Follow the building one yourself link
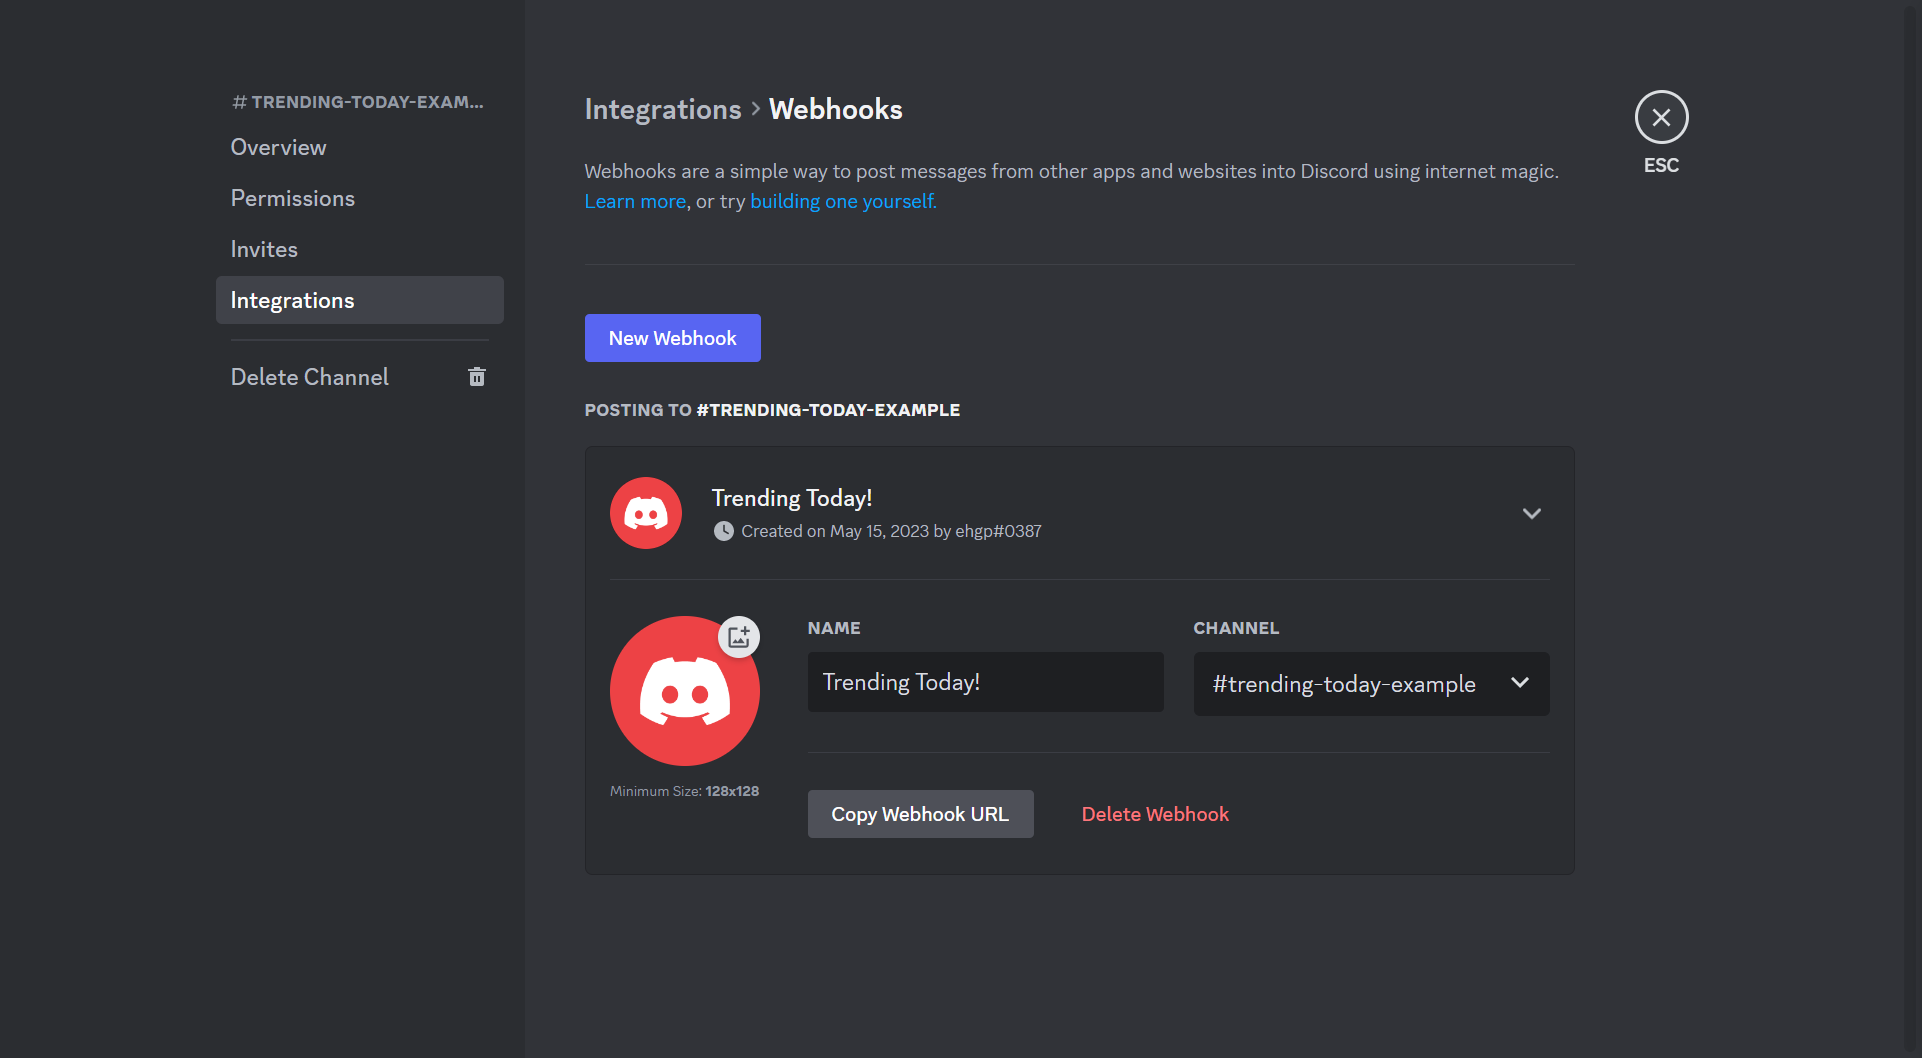The height and width of the screenshot is (1058, 1922). pos(843,201)
